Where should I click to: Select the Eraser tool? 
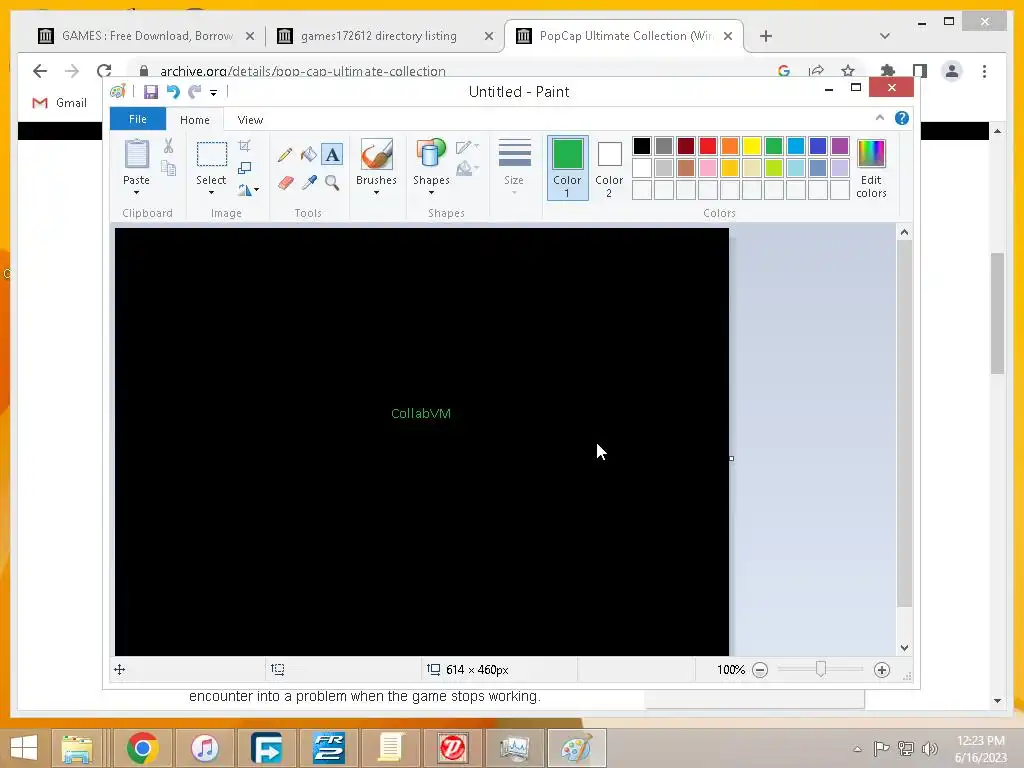pyautogui.click(x=285, y=182)
